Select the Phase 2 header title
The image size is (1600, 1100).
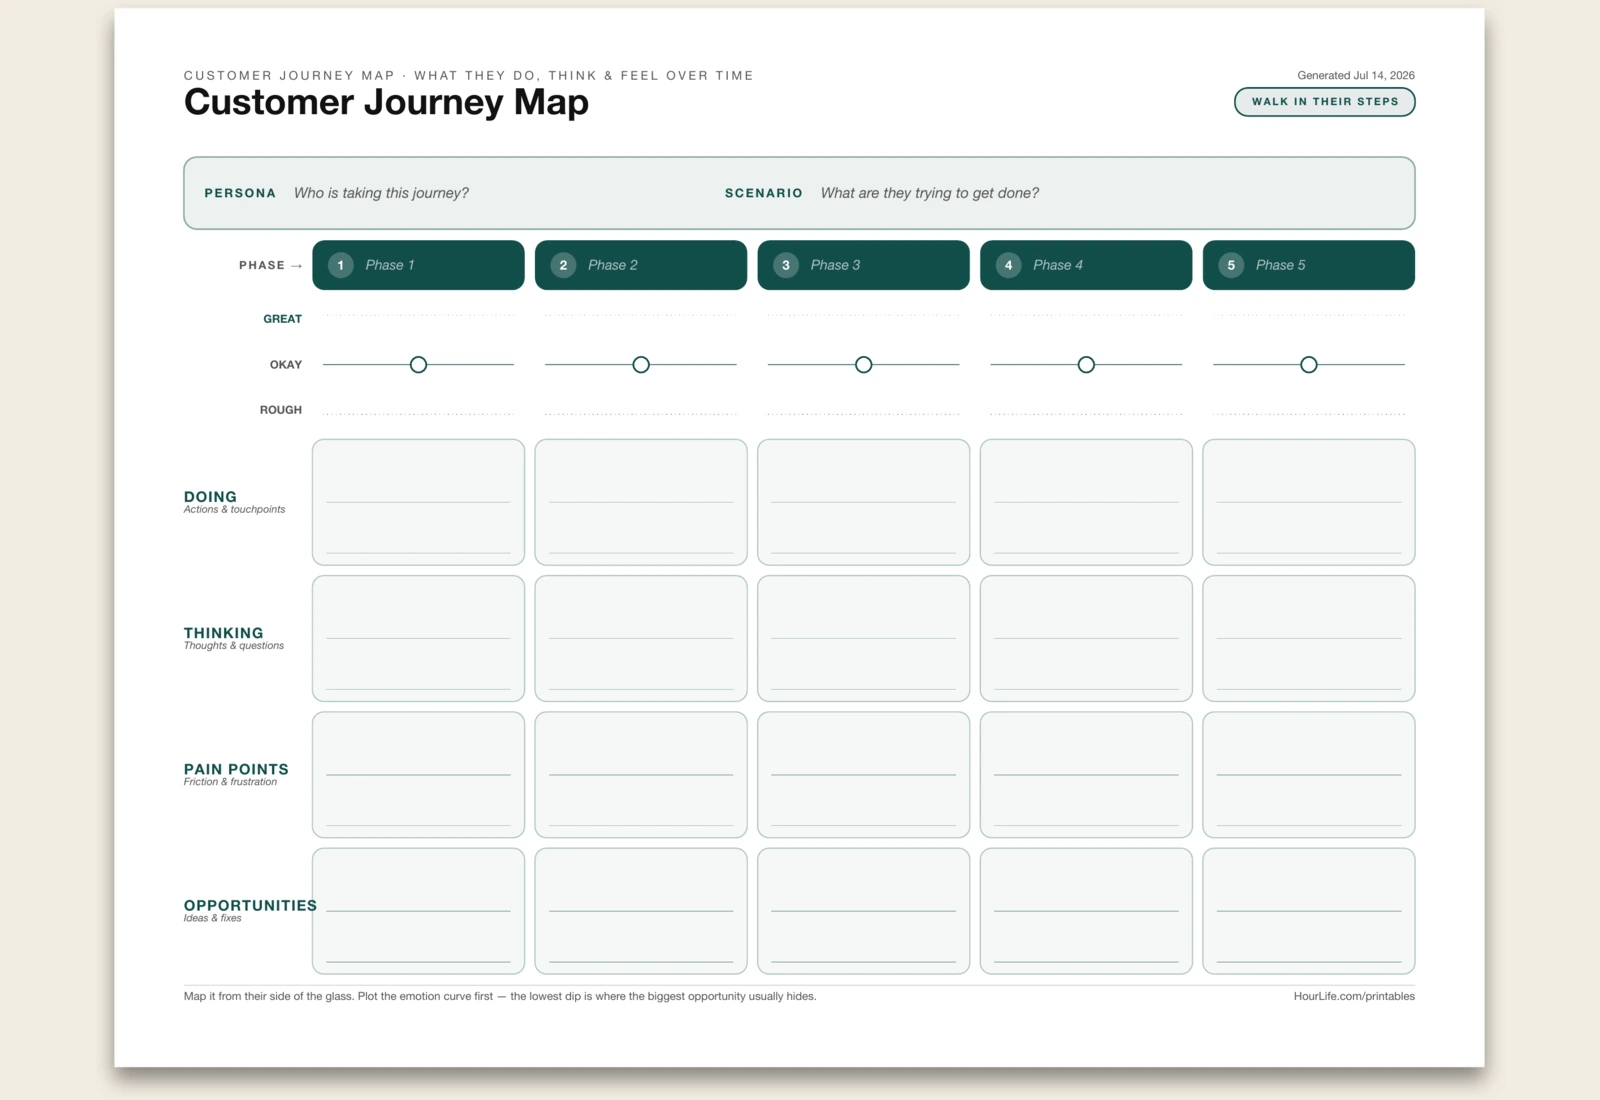point(613,265)
